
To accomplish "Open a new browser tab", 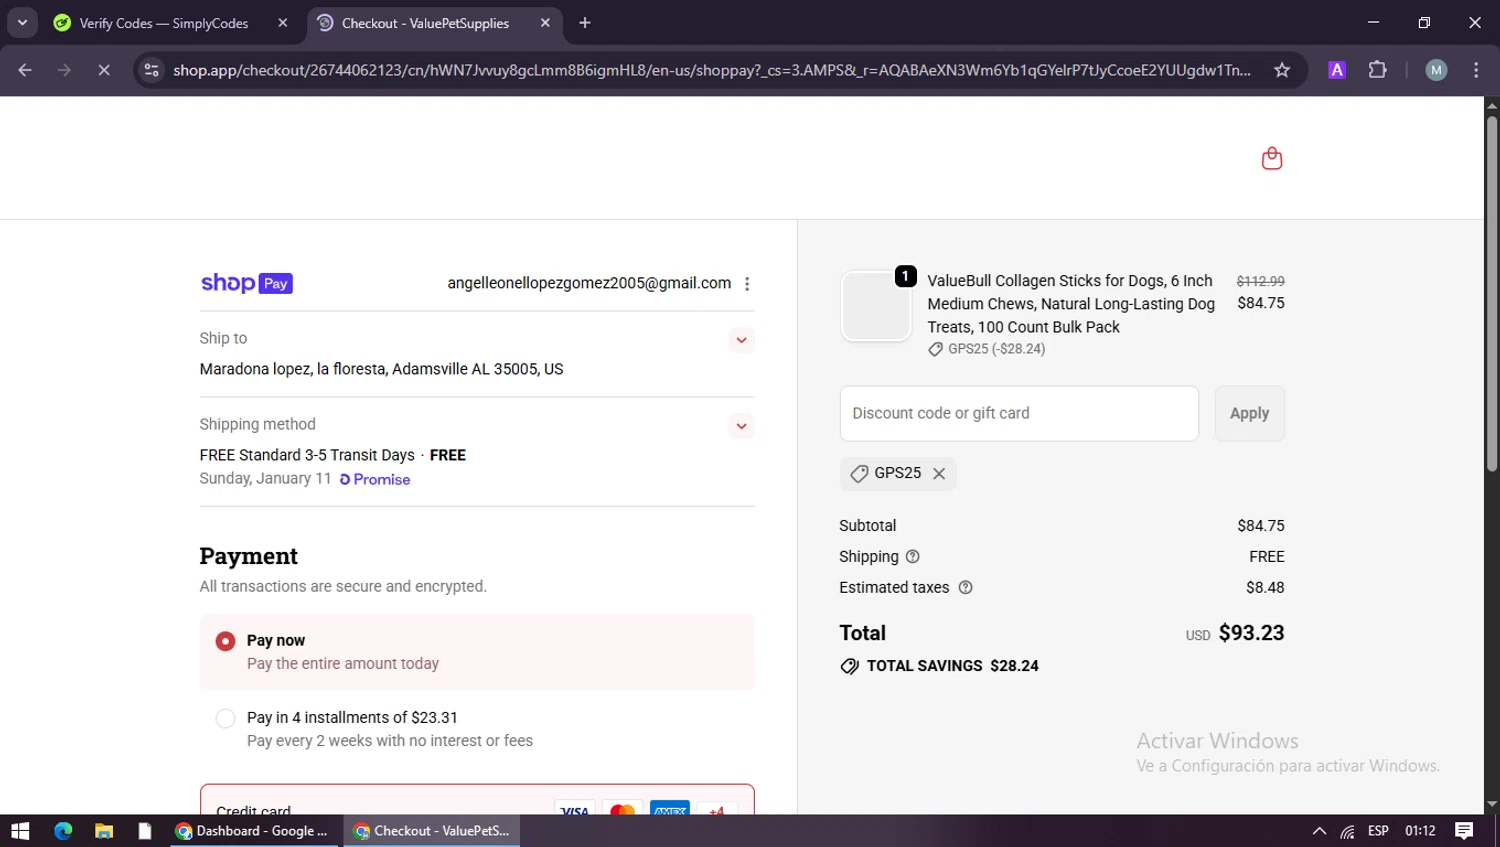I will (x=585, y=23).
